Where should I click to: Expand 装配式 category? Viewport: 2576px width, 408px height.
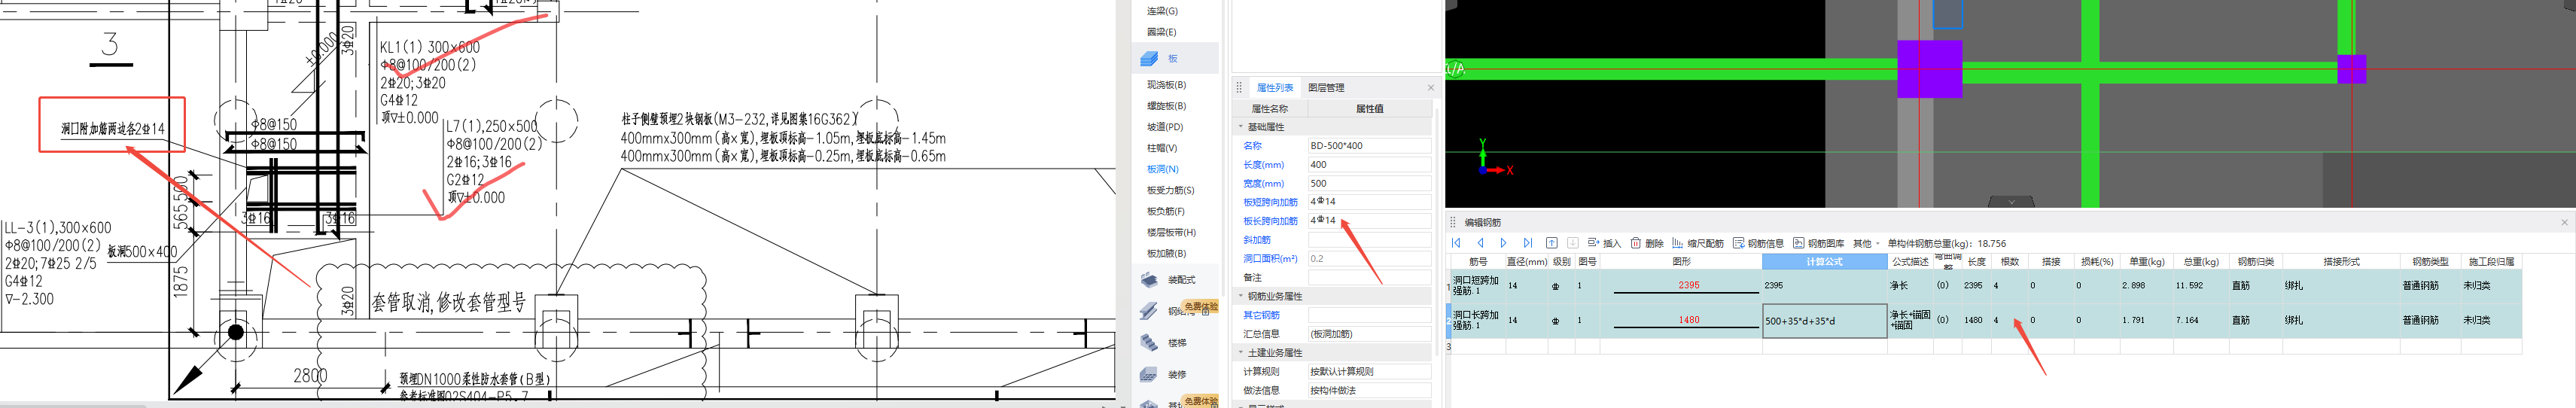tap(1174, 280)
